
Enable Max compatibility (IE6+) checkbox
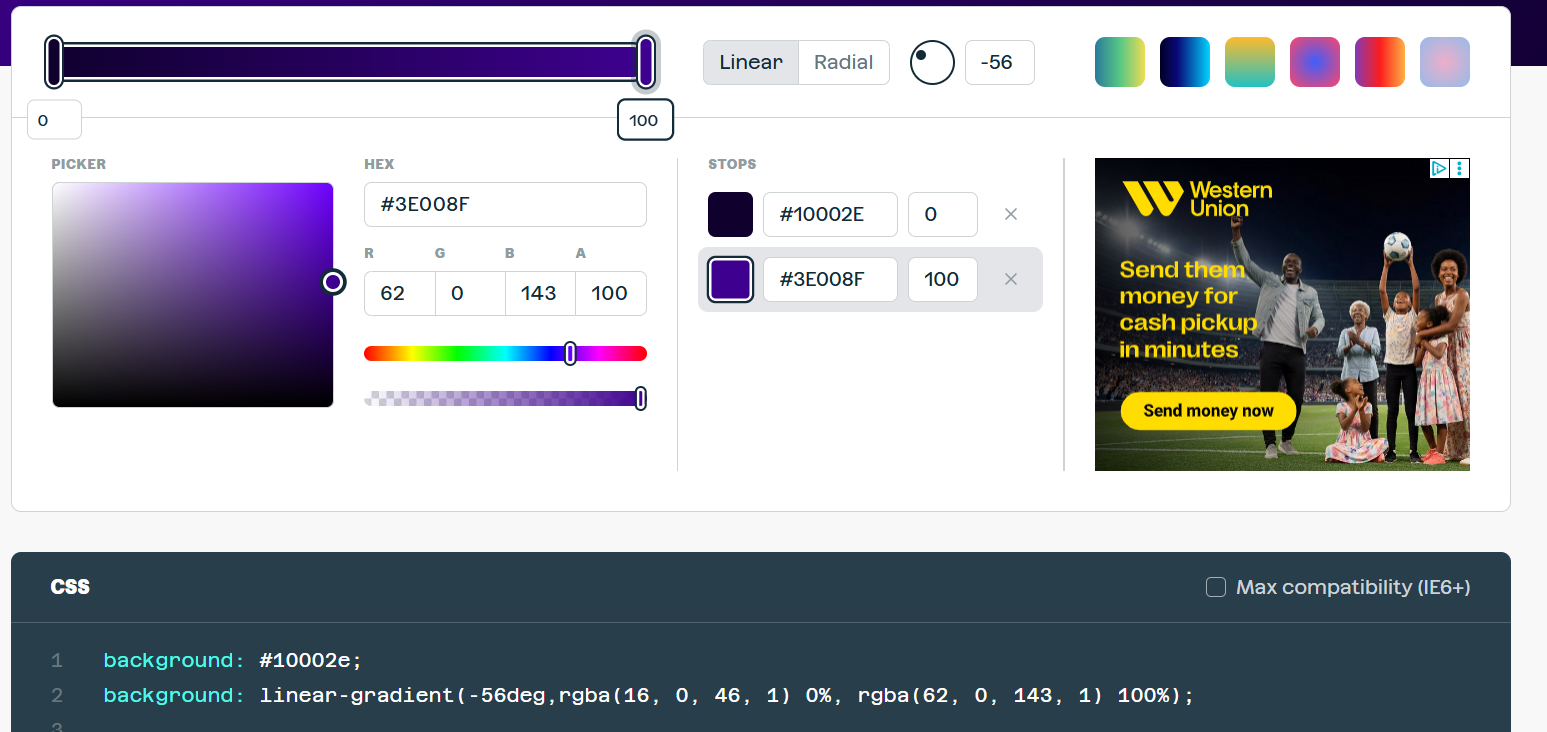pos(1216,587)
